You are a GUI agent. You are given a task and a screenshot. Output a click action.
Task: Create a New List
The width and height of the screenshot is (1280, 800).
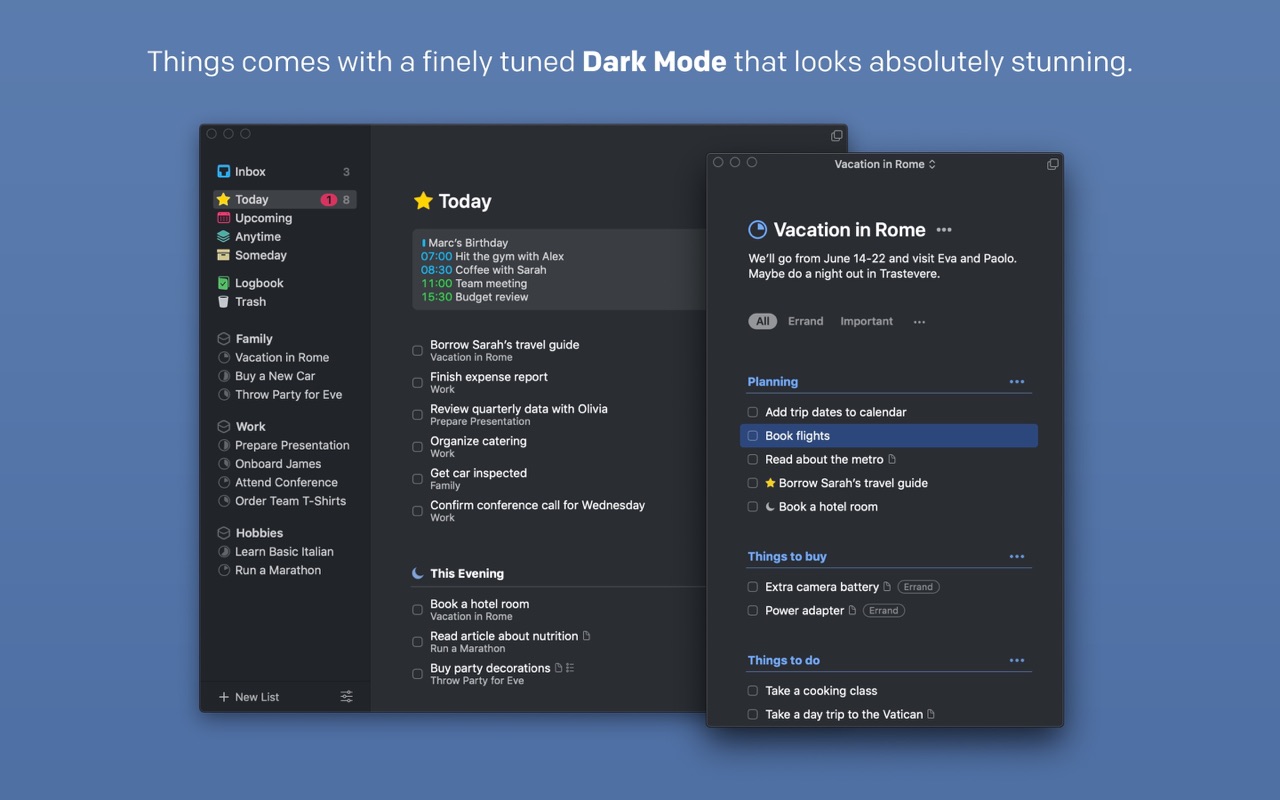coord(249,697)
